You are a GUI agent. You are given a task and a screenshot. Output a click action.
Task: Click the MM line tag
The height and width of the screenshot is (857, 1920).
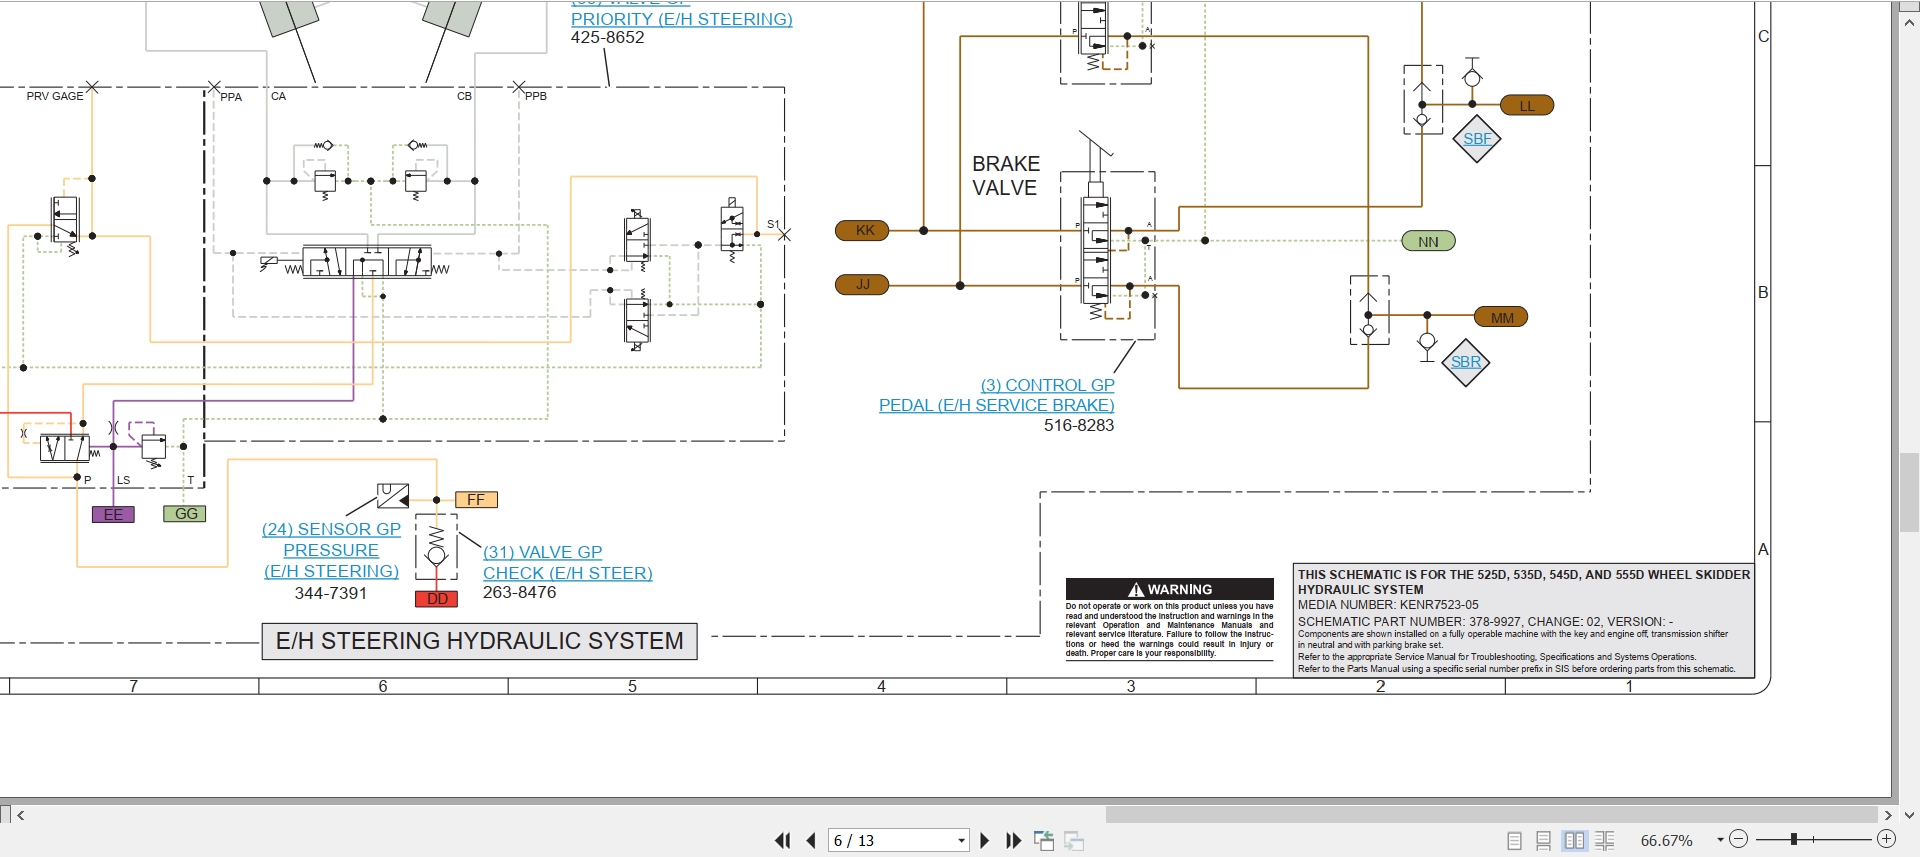click(1502, 317)
